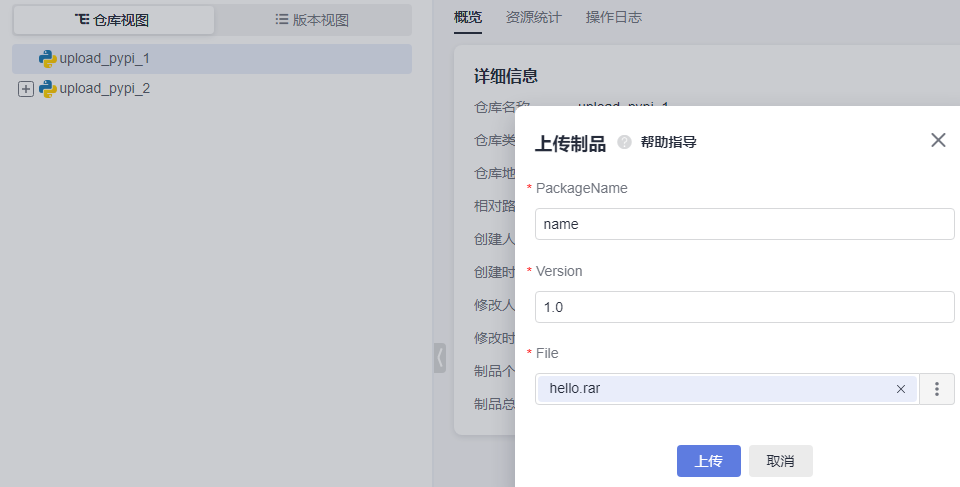Click the 上传 upload button
This screenshot has height=487, width=960.
click(x=708, y=461)
